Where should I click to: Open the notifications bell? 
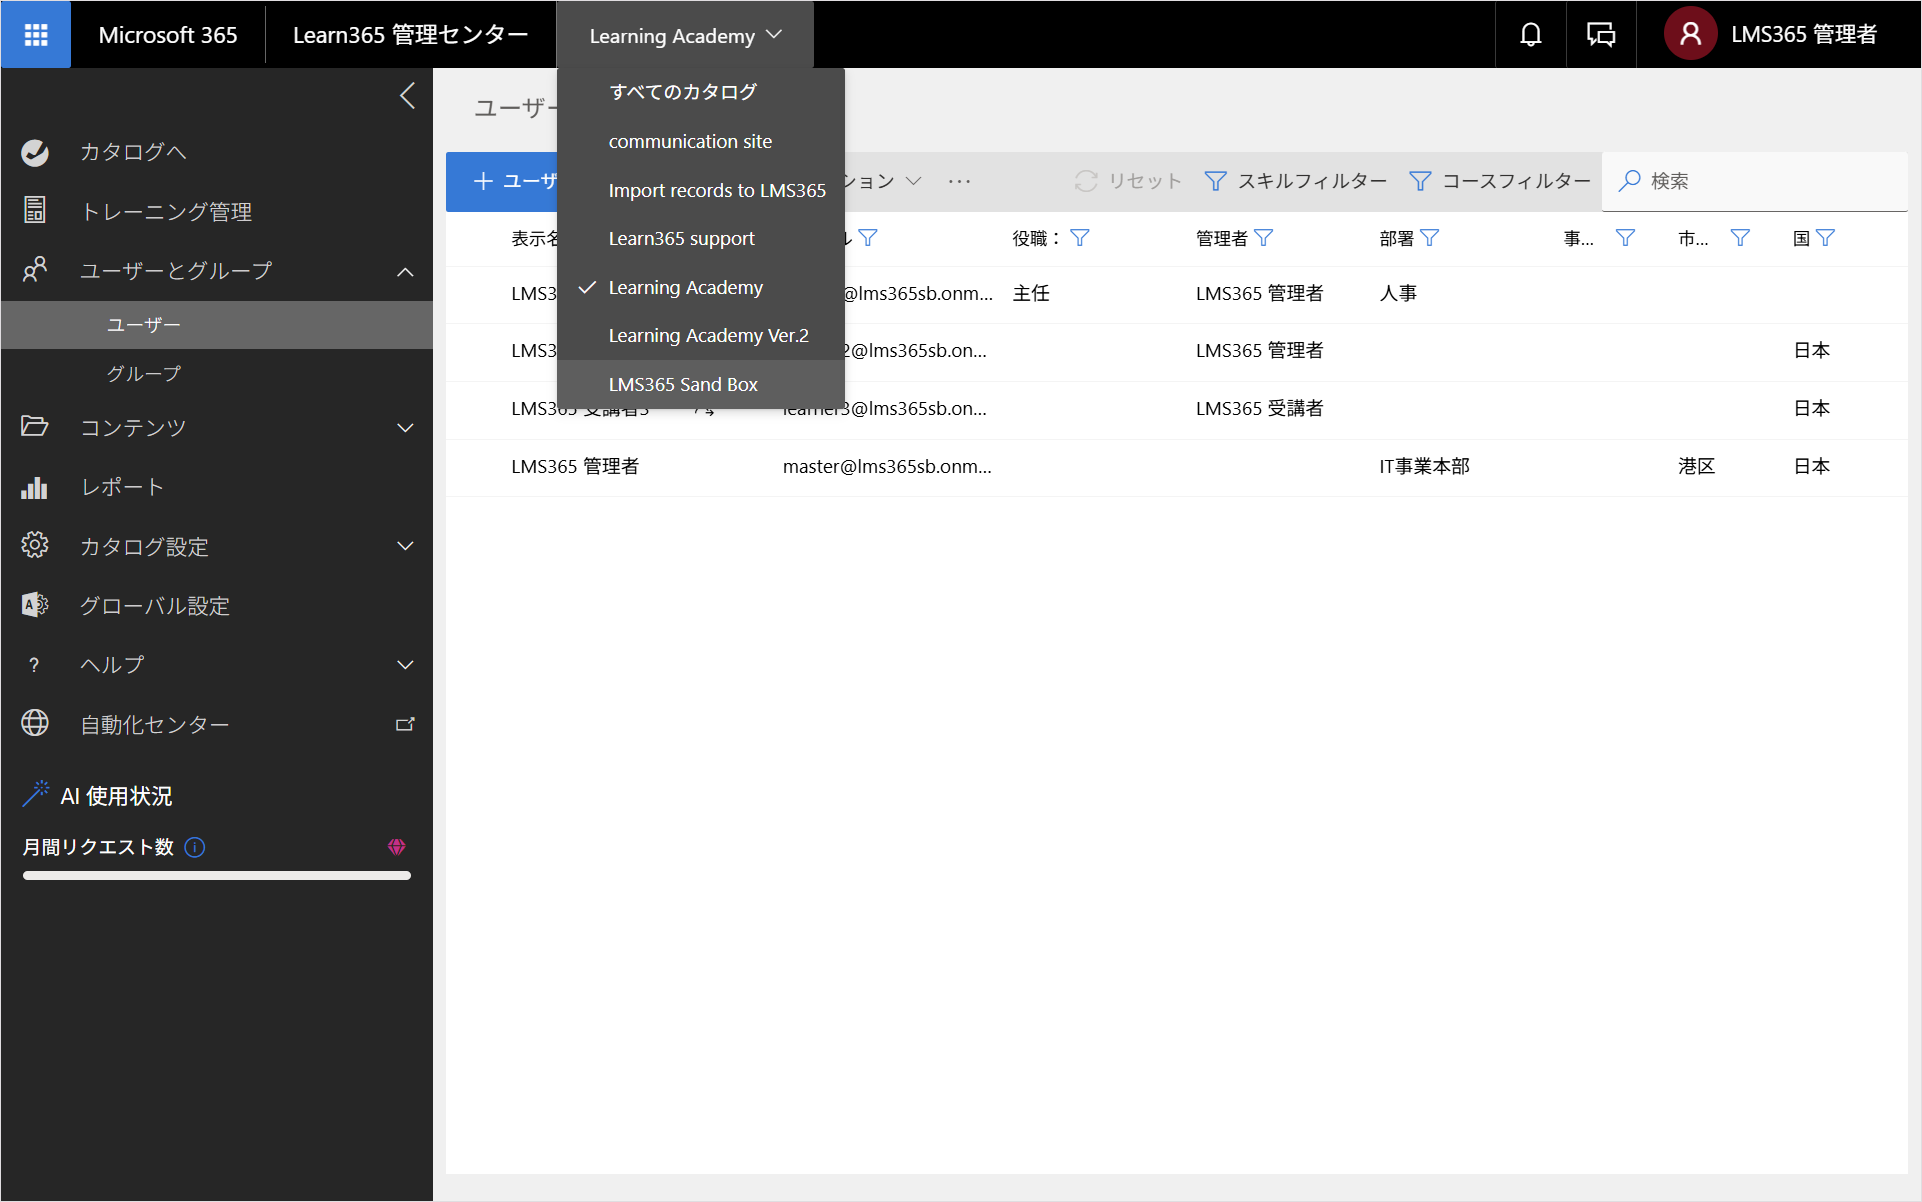coord(1530,35)
